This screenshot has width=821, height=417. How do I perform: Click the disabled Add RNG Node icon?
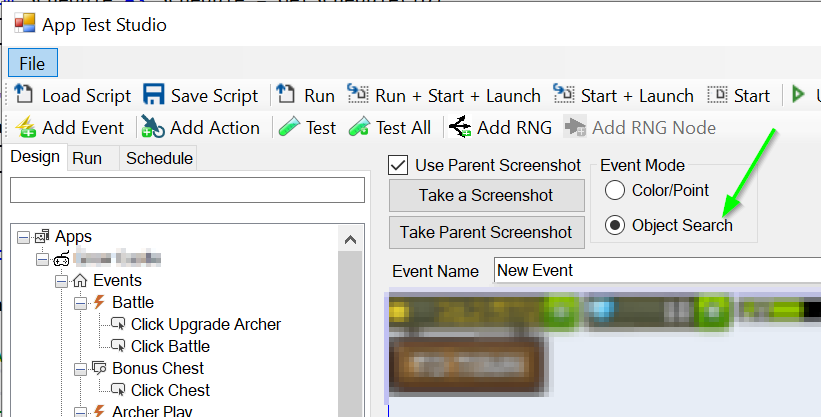click(574, 127)
